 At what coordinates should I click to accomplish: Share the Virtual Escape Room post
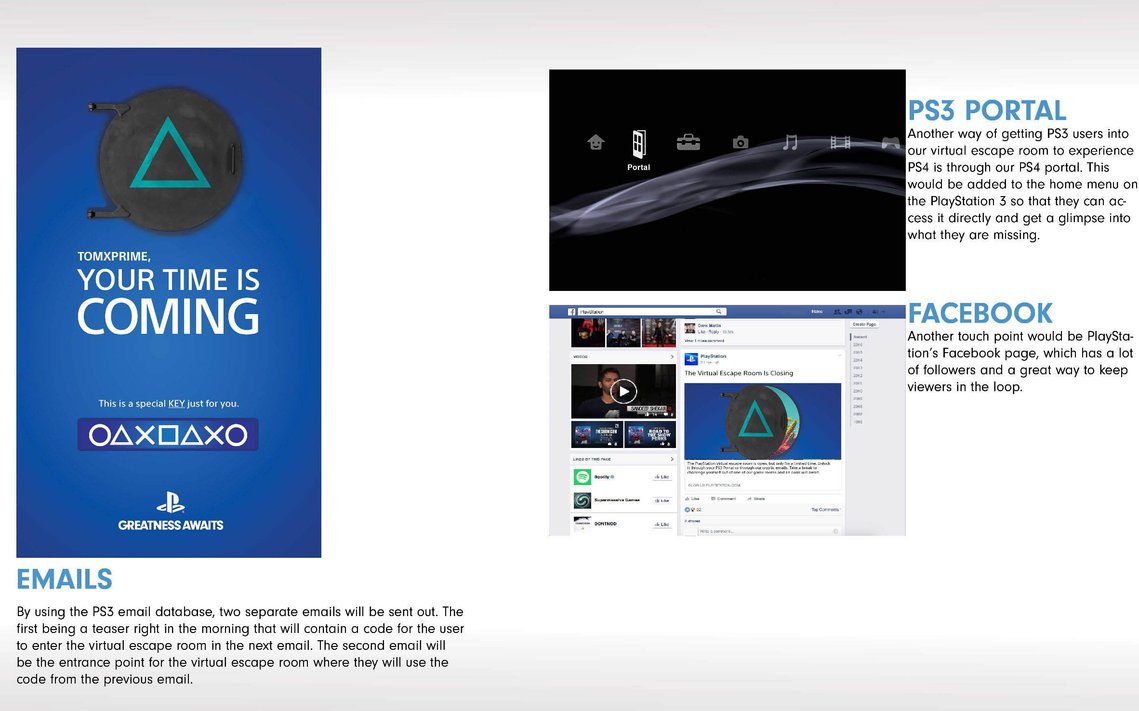[755, 499]
